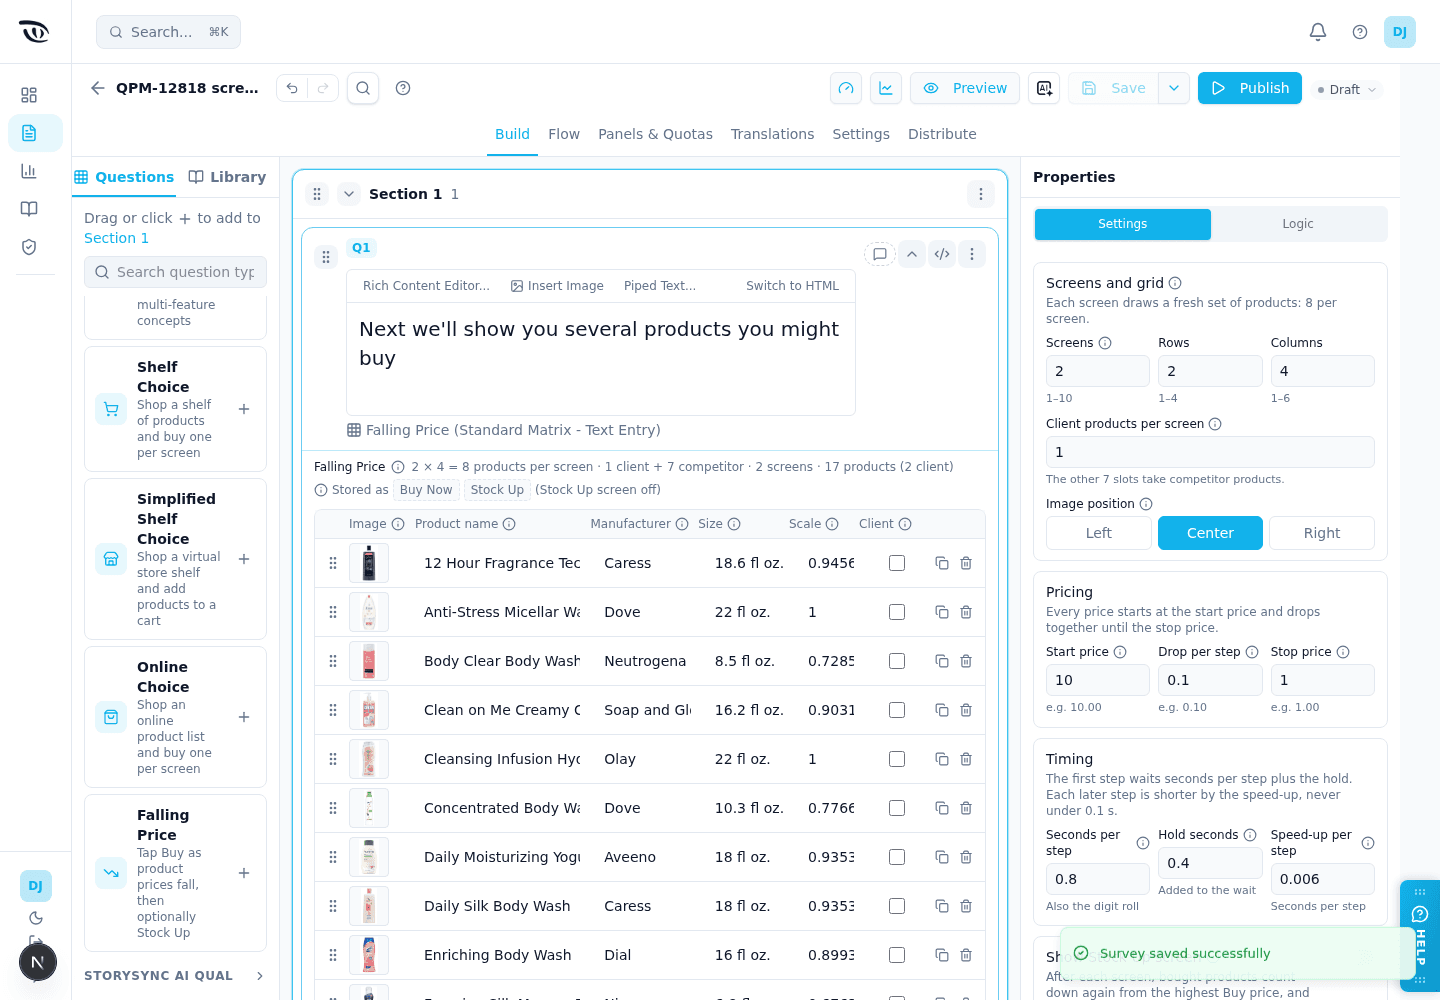Edit the Start price field
1440x1000 pixels.
pos(1098,680)
